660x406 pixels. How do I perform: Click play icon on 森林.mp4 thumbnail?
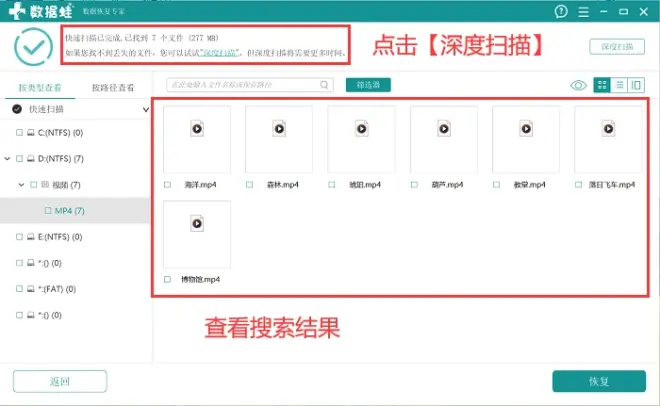pos(279,129)
